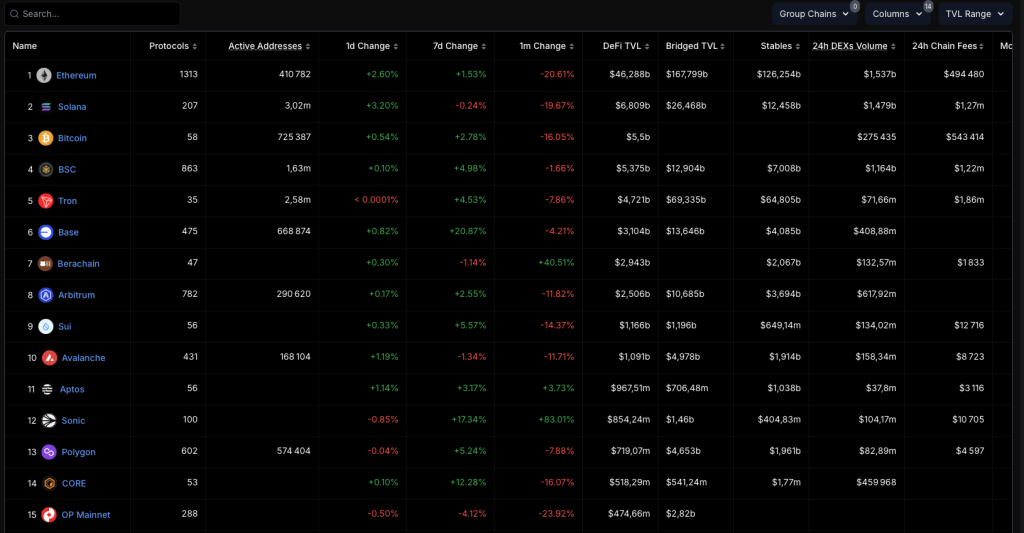Sort by Active Addresses column

(x=269, y=46)
